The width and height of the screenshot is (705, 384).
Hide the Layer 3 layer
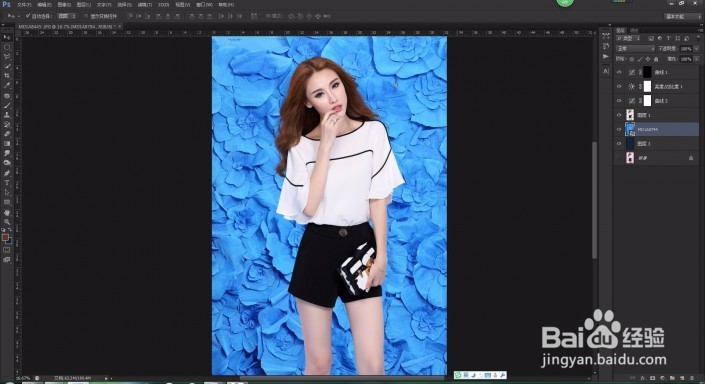pos(619,144)
